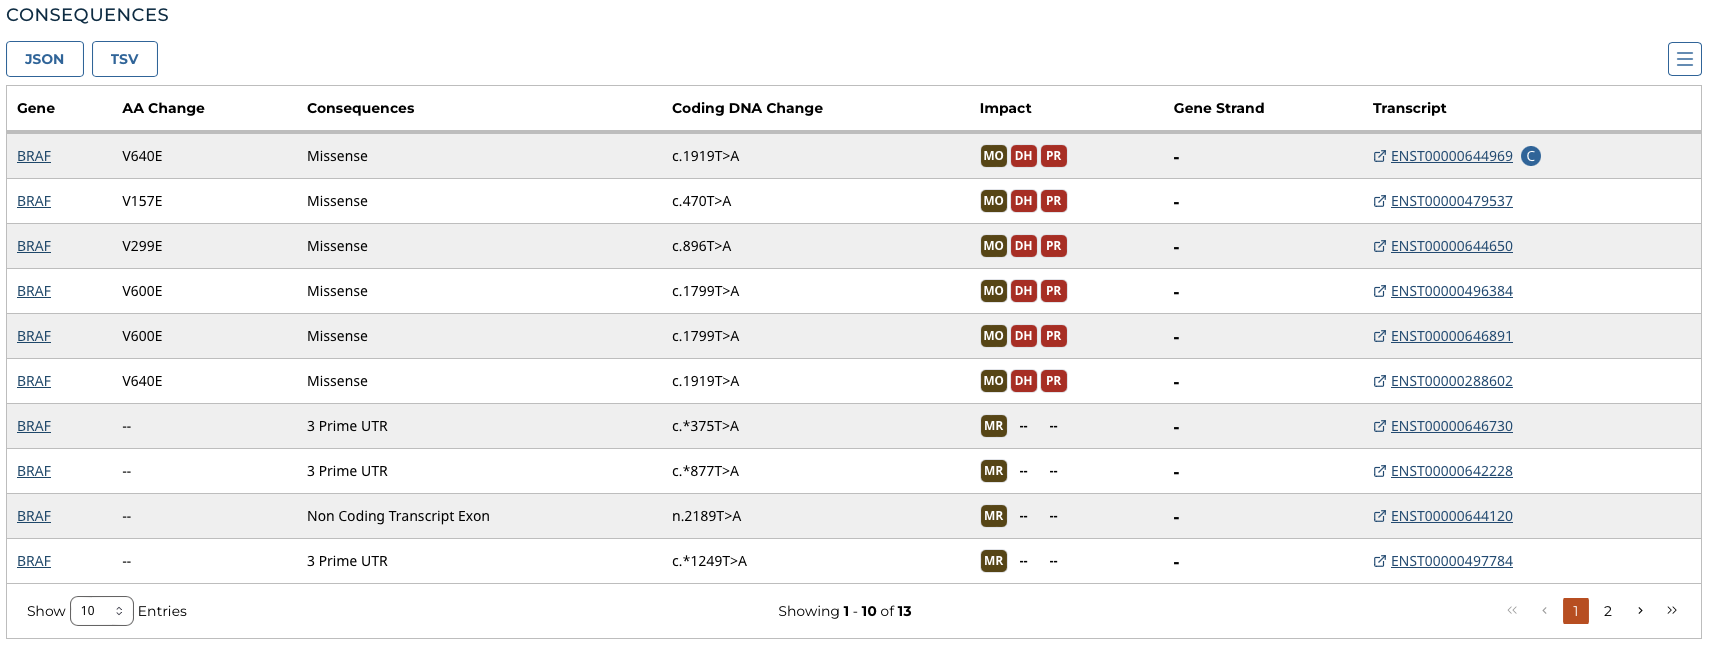Click the canonical transcript C badge
The height and width of the screenshot is (646, 1709).
tap(1530, 156)
